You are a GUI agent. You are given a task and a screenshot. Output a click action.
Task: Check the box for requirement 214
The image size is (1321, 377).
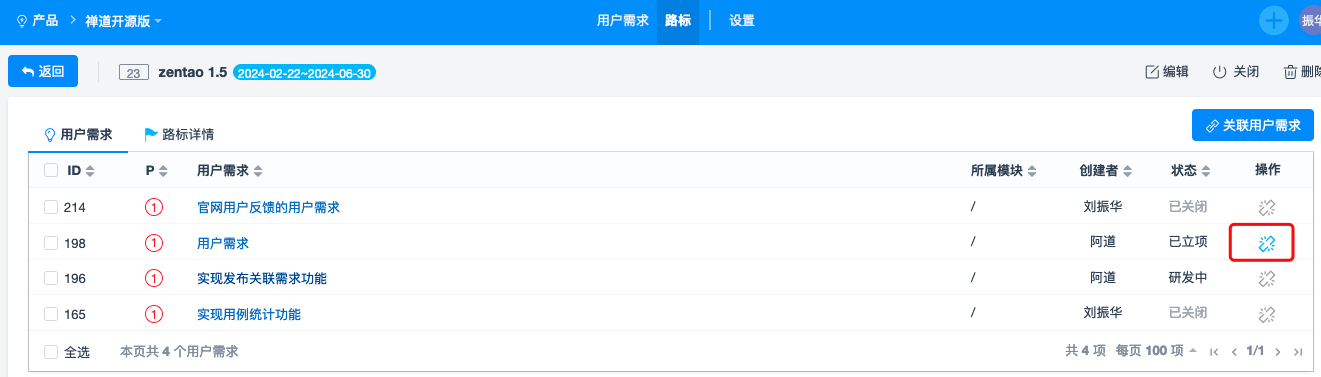51,207
